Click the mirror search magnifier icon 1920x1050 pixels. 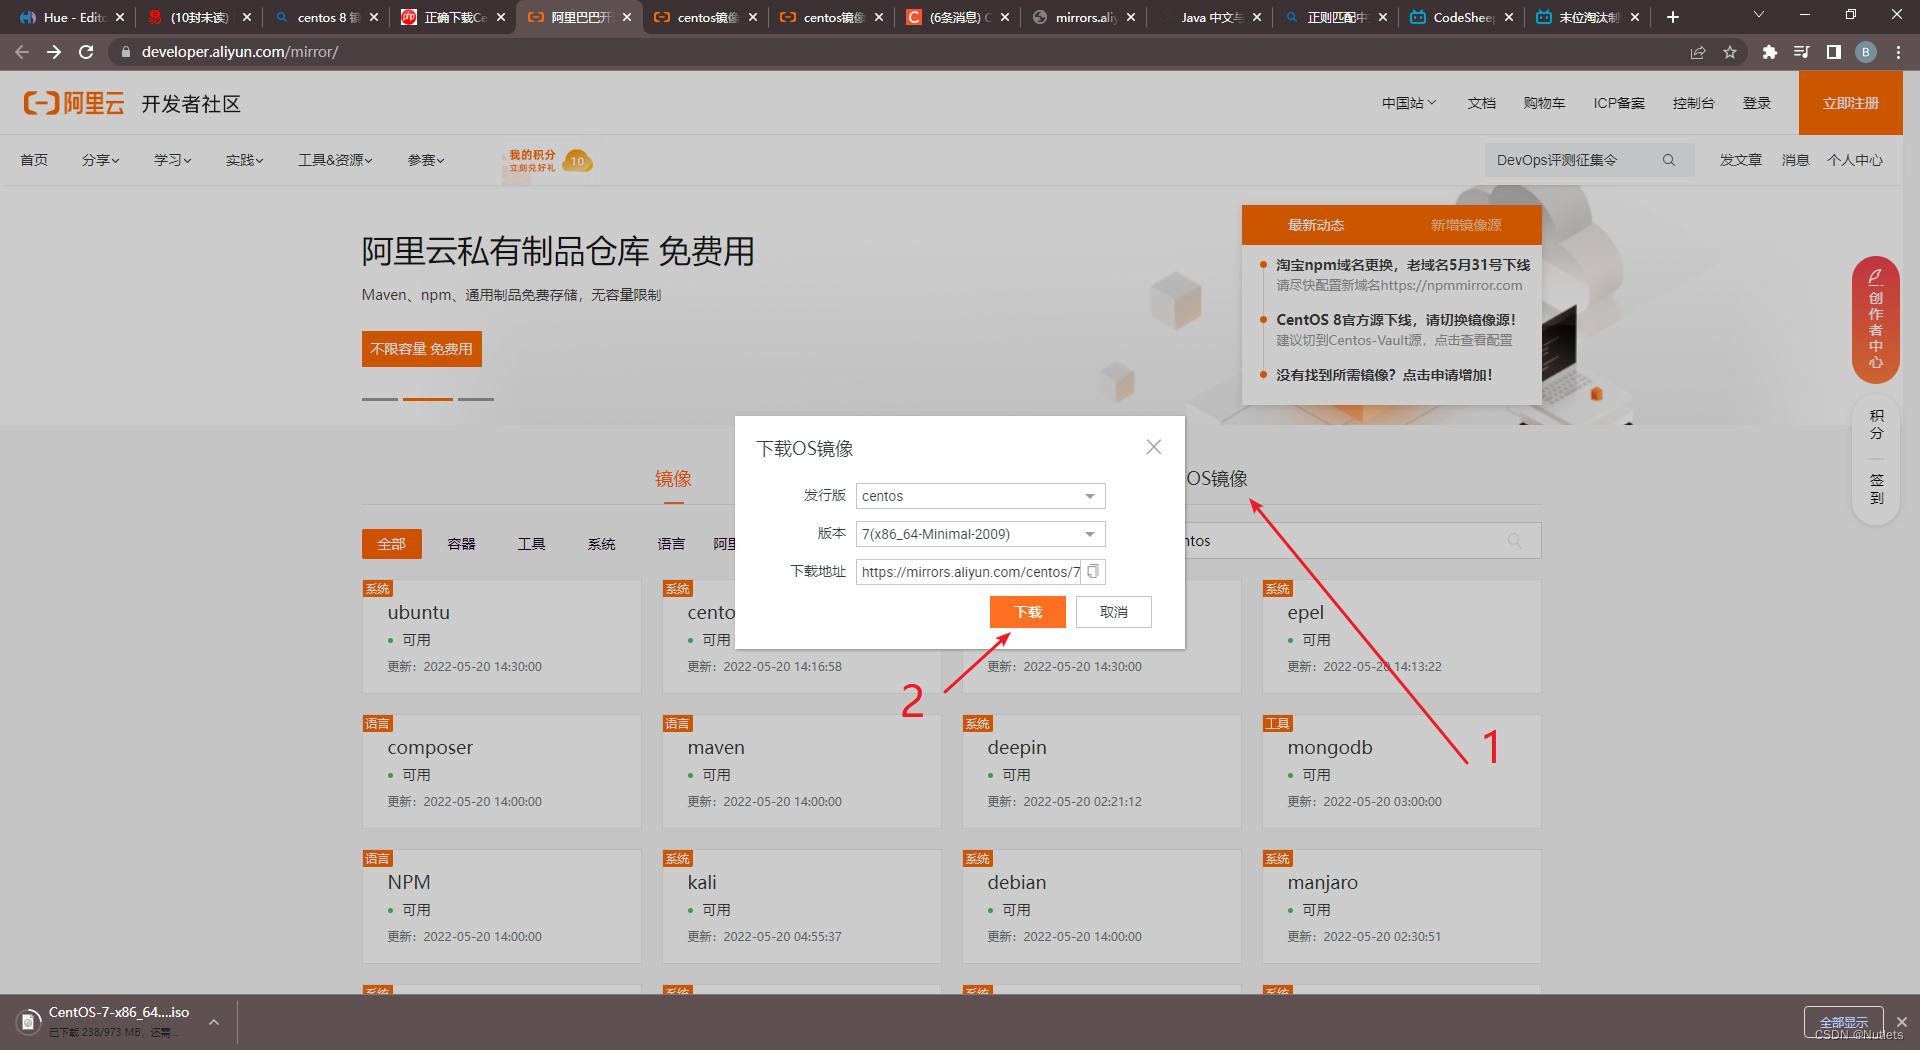point(1515,541)
